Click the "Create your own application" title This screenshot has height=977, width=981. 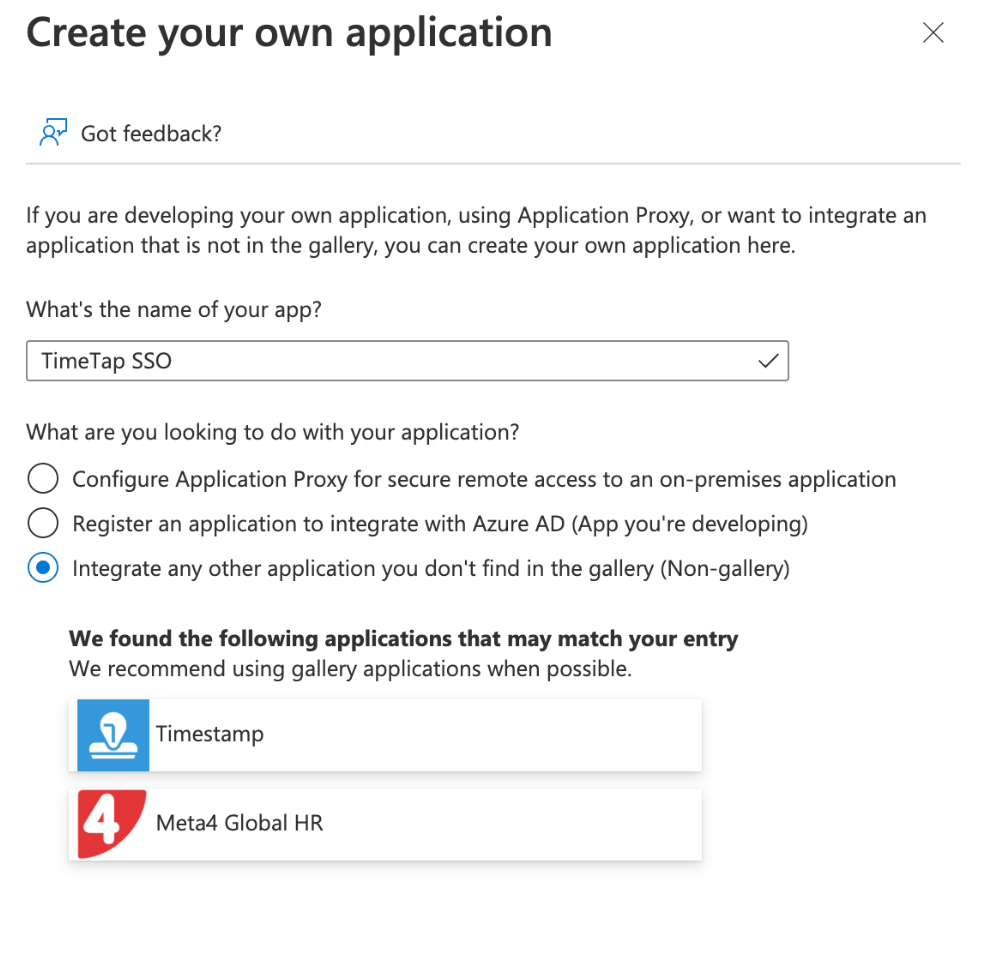point(288,32)
